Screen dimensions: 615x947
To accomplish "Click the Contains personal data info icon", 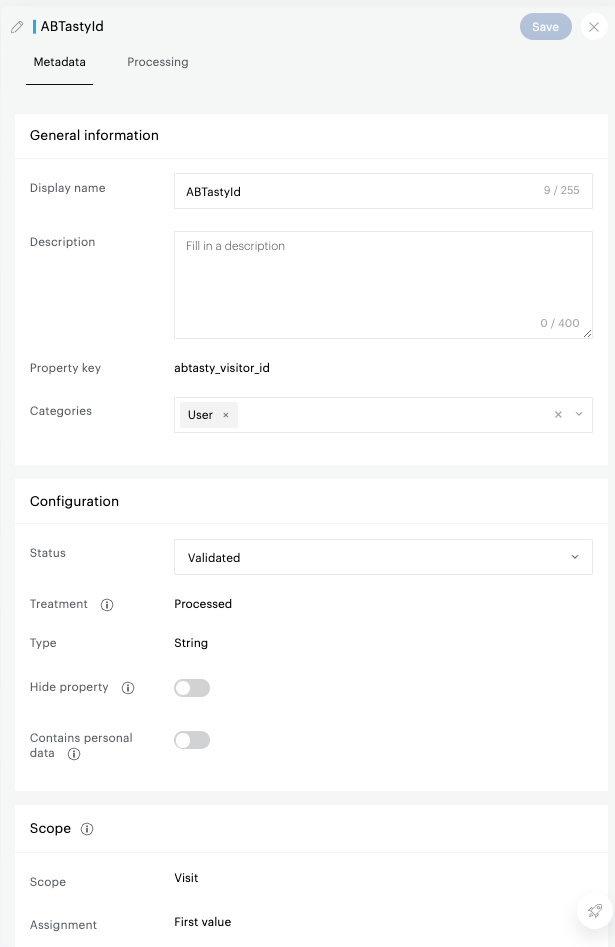I will [73, 754].
